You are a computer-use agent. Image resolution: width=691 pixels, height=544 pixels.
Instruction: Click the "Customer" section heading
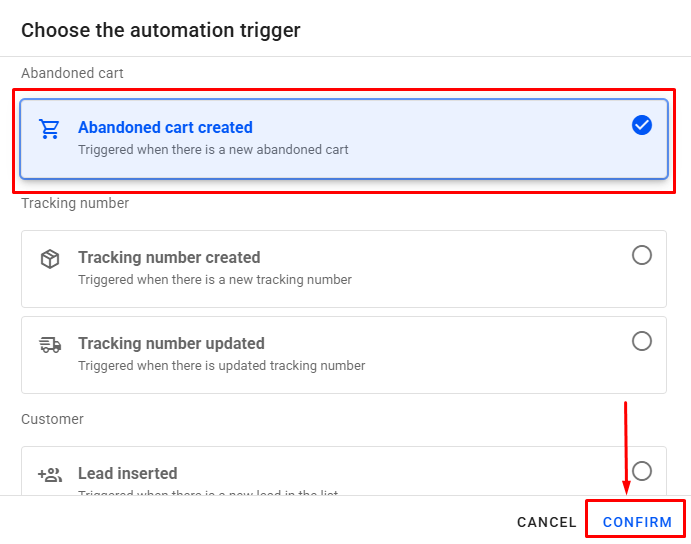tap(52, 419)
